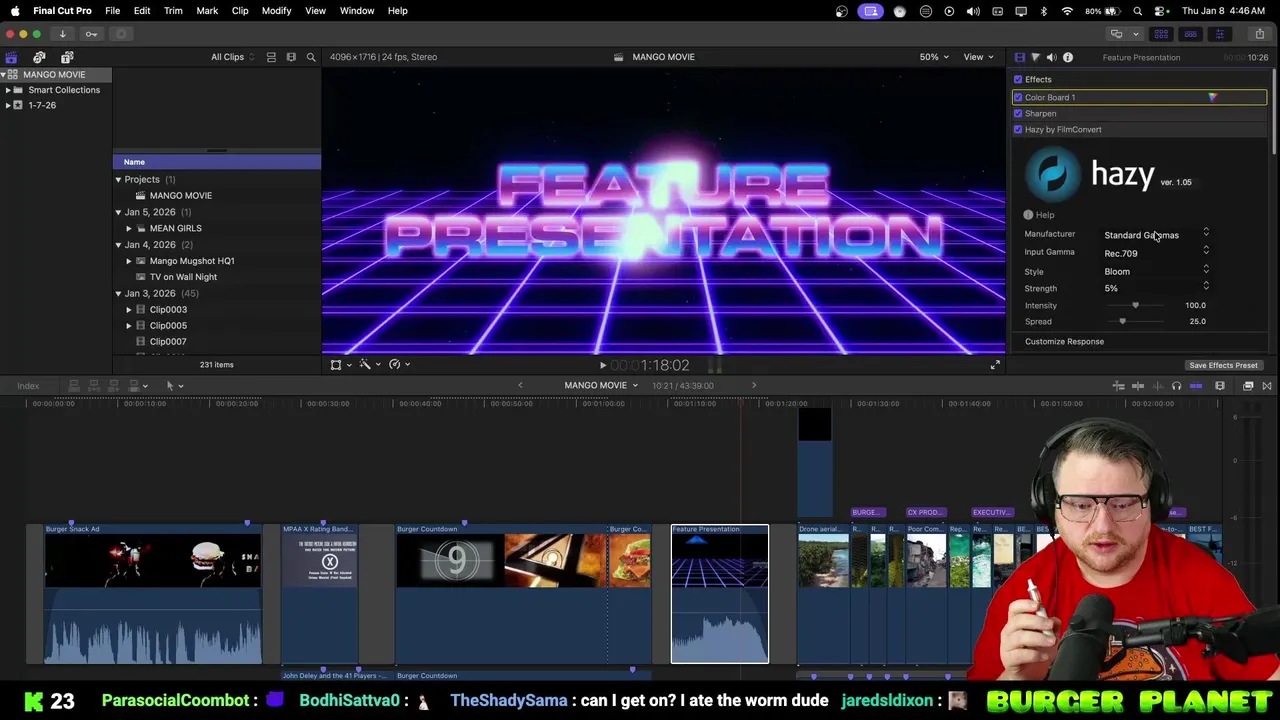Open the Keyword Editor key icon
Image resolution: width=1280 pixels, height=720 pixels.
pyautogui.click(x=91, y=34)
